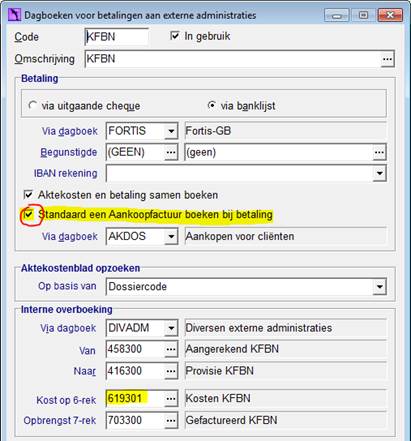Open account lookup for Kost op 6-rek

click(171, 399)
